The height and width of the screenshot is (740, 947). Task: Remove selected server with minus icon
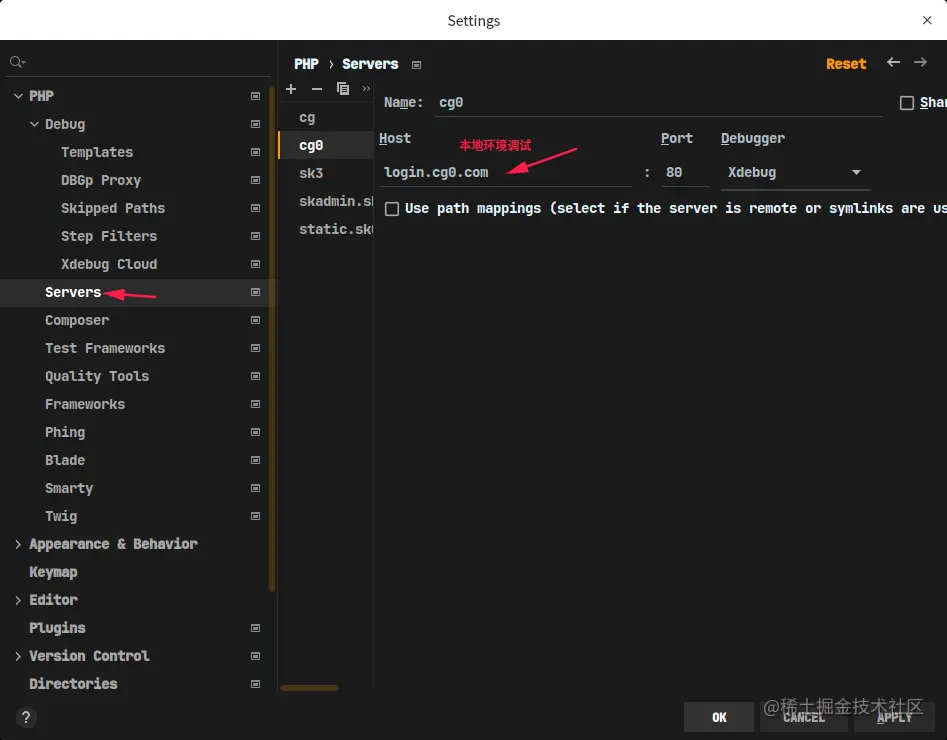[316, 89]
